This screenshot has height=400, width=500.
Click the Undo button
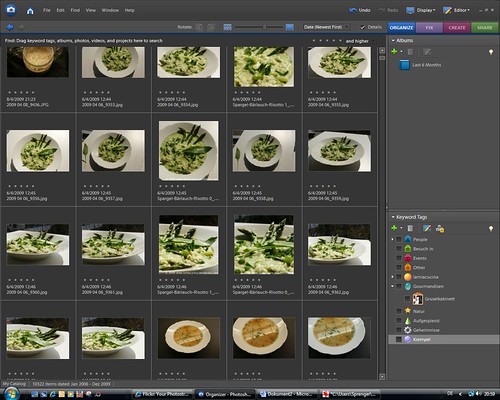tap(360, 10)
